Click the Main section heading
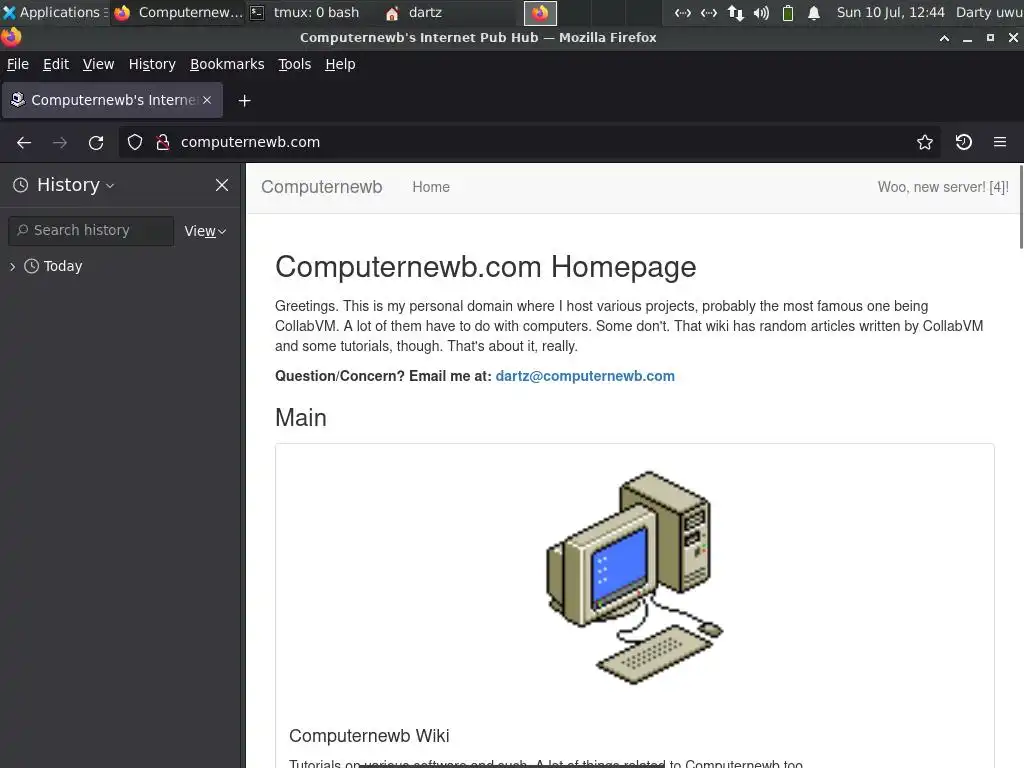This screenshot has height=768, width=1024. click(300, 418)
